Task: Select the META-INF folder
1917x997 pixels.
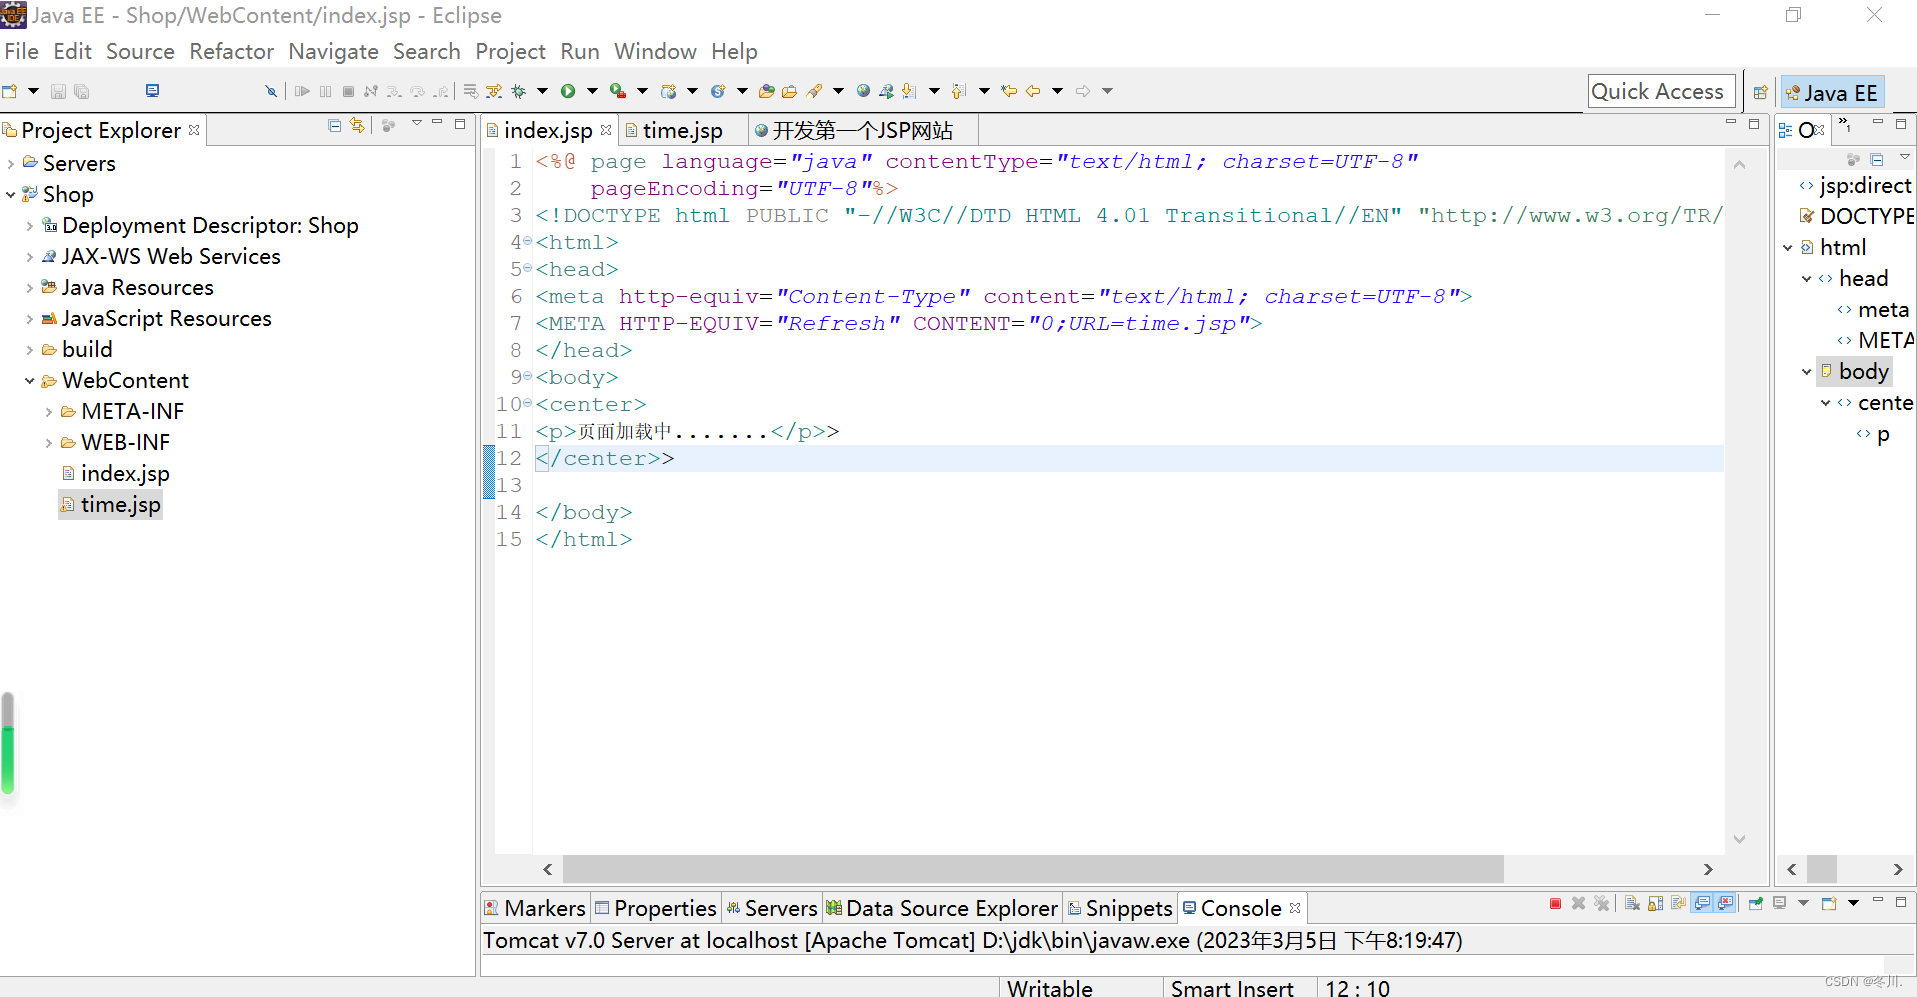Action: click(132, 411)
